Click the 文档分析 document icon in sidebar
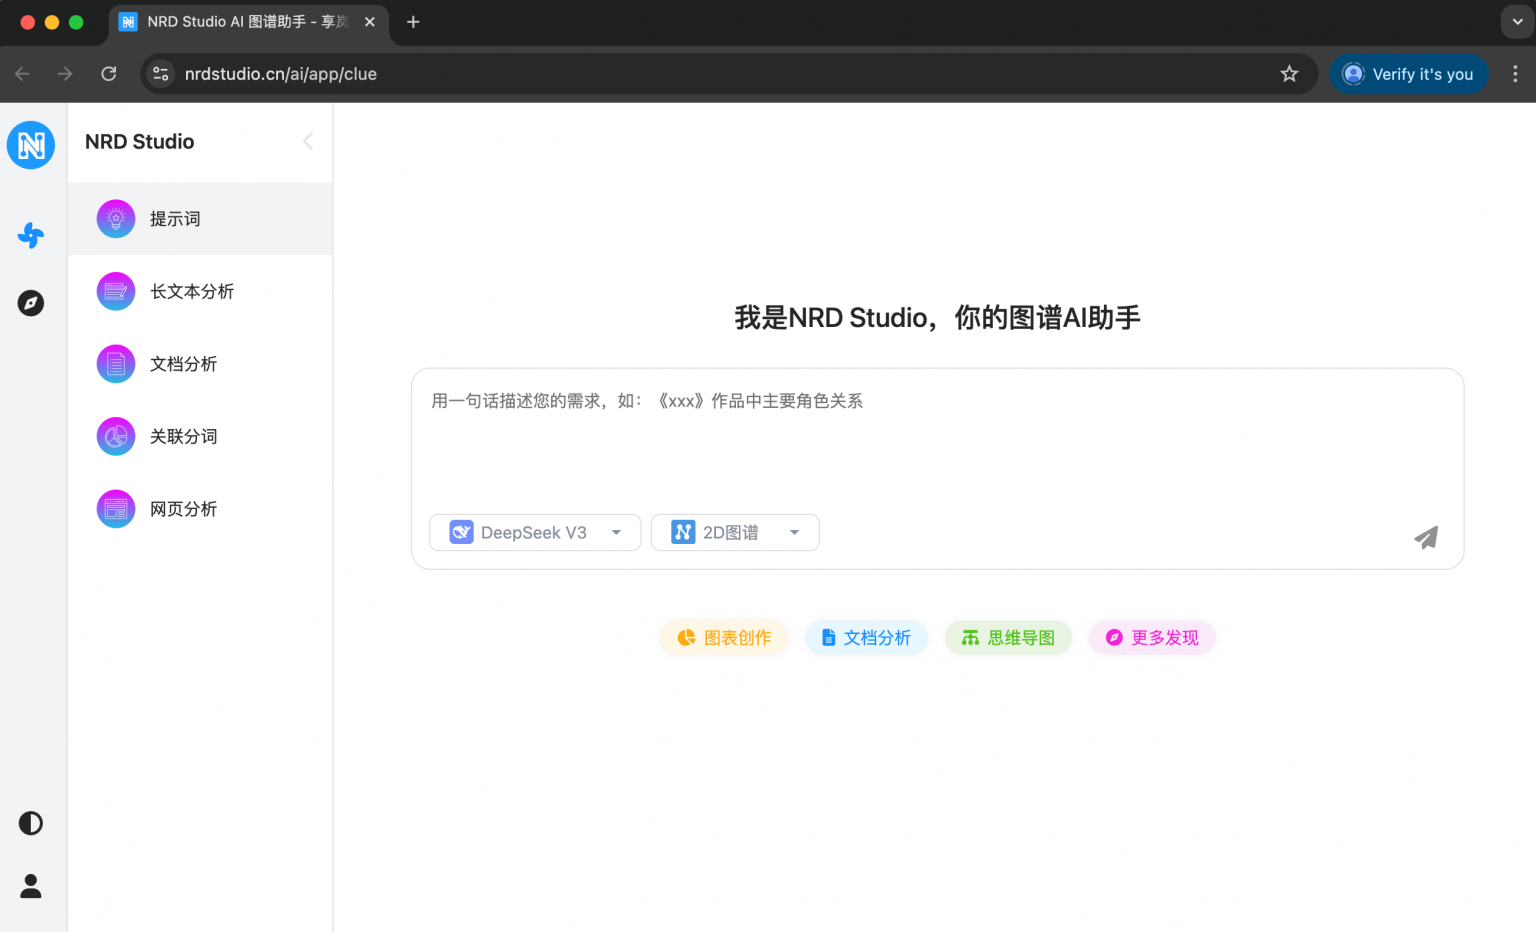 pyautogui.click(x=116, y=364)
